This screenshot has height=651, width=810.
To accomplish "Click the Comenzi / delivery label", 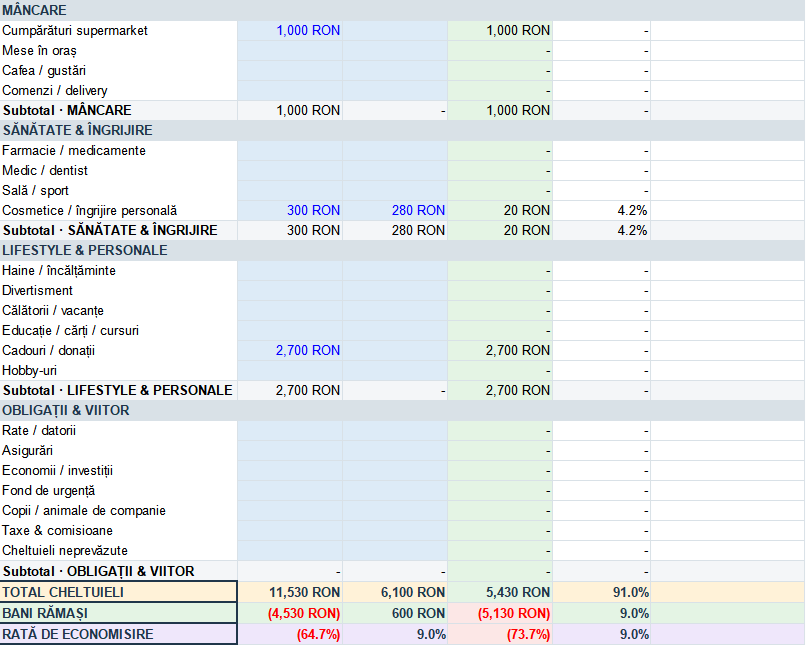I will [x=55, y=90].
